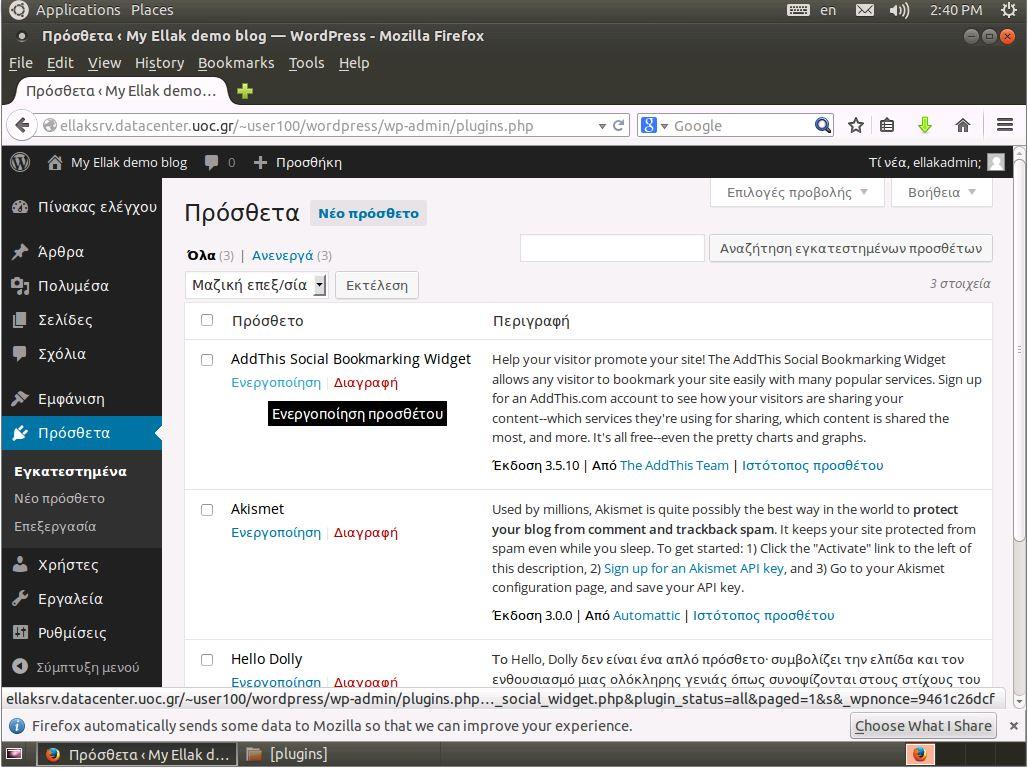Click in the plugin search text field

coord(612,248)
